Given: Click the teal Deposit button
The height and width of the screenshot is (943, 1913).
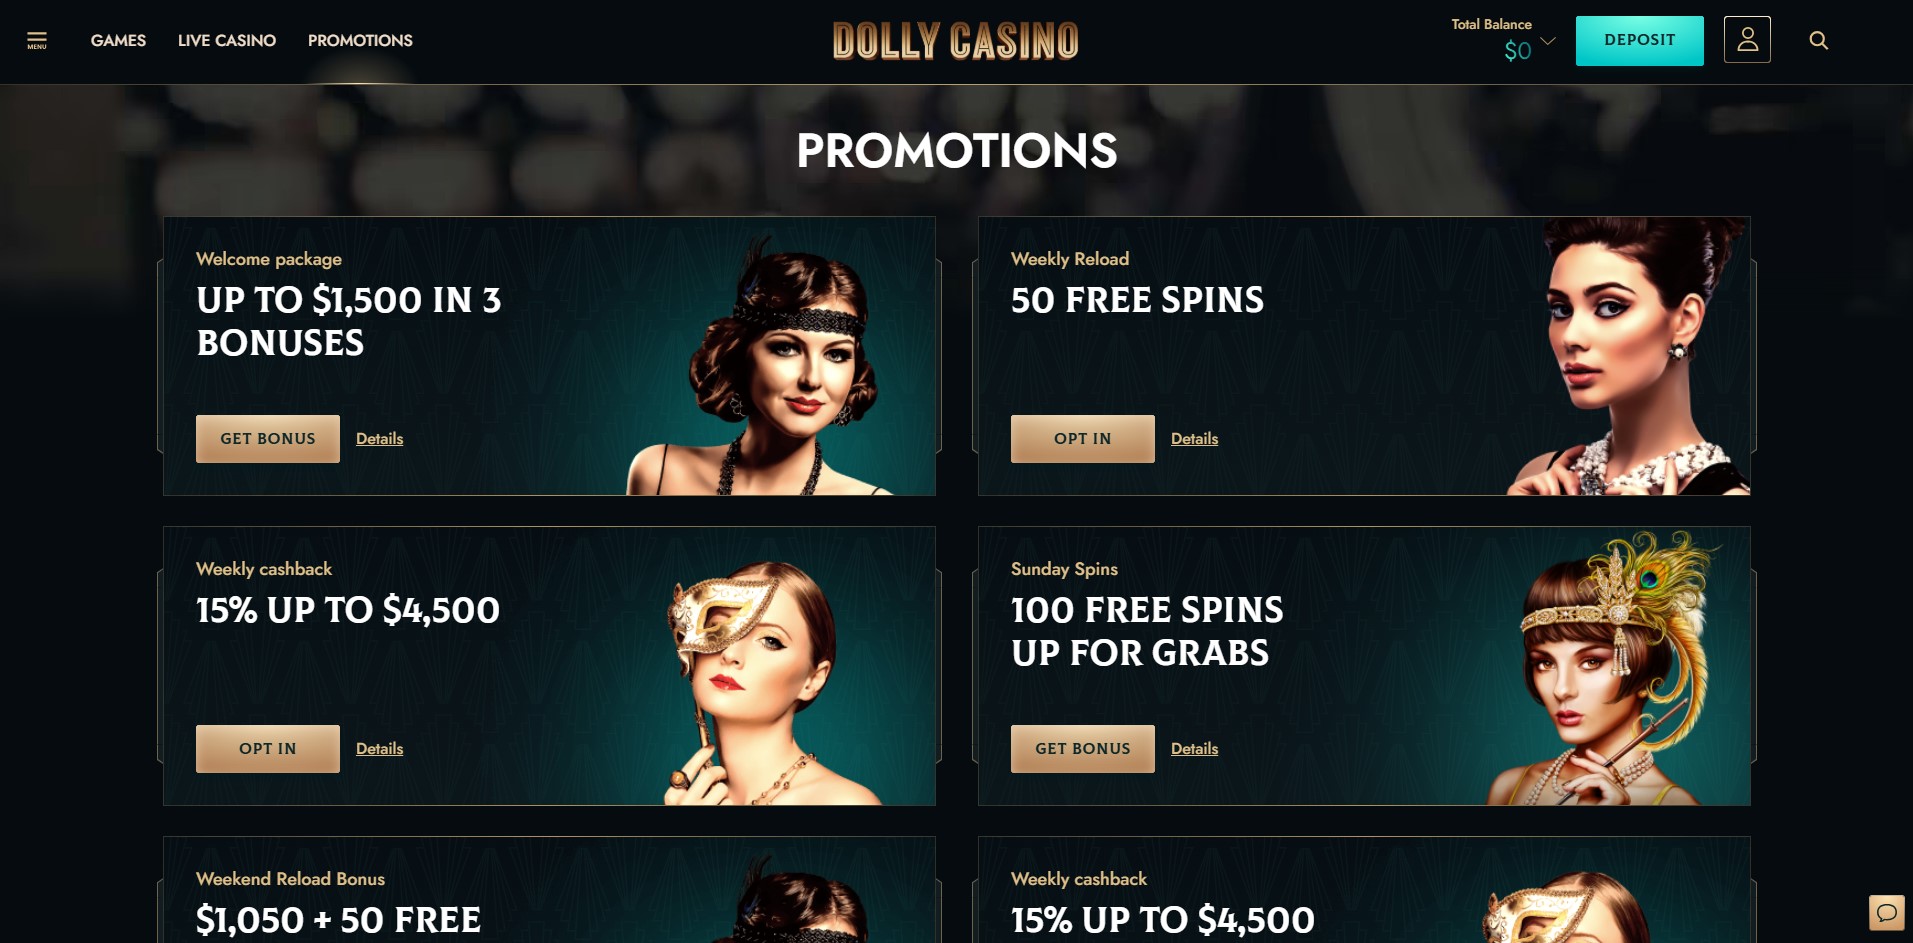Looking at the screenshot, I should 1639,41.
